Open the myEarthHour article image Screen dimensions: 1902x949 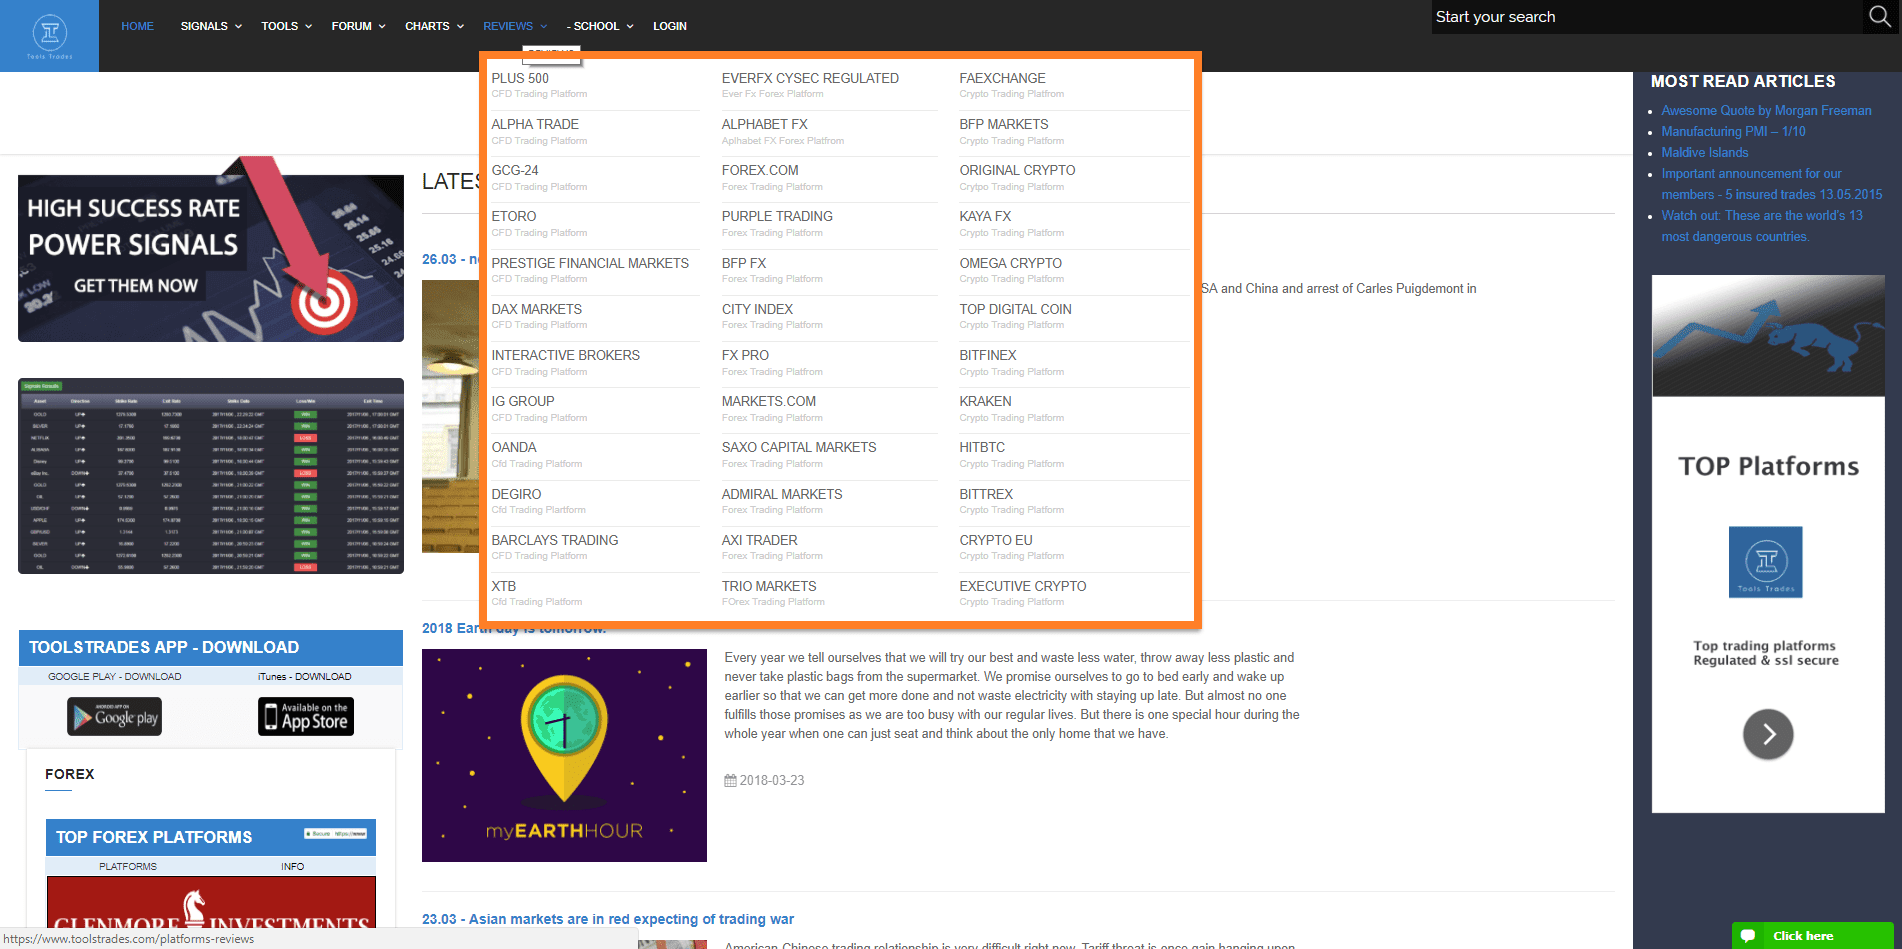coord(564,755)
